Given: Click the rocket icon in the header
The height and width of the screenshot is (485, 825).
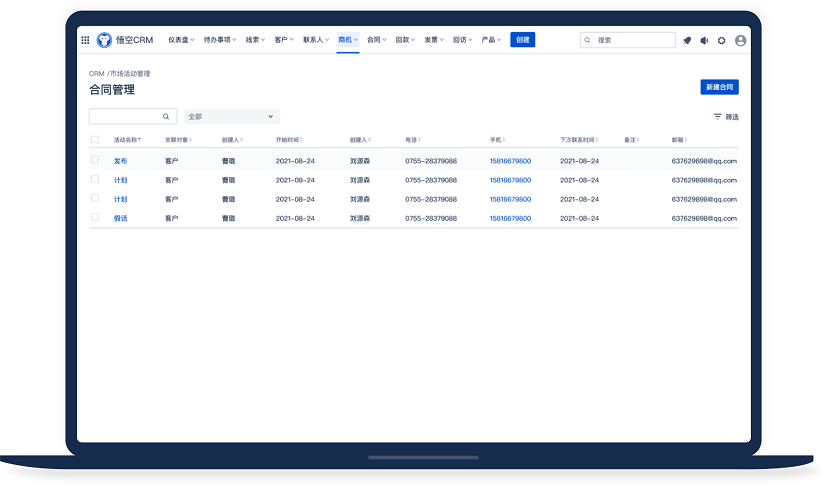Looking at the screenshot, I should [x=687, y=40].
